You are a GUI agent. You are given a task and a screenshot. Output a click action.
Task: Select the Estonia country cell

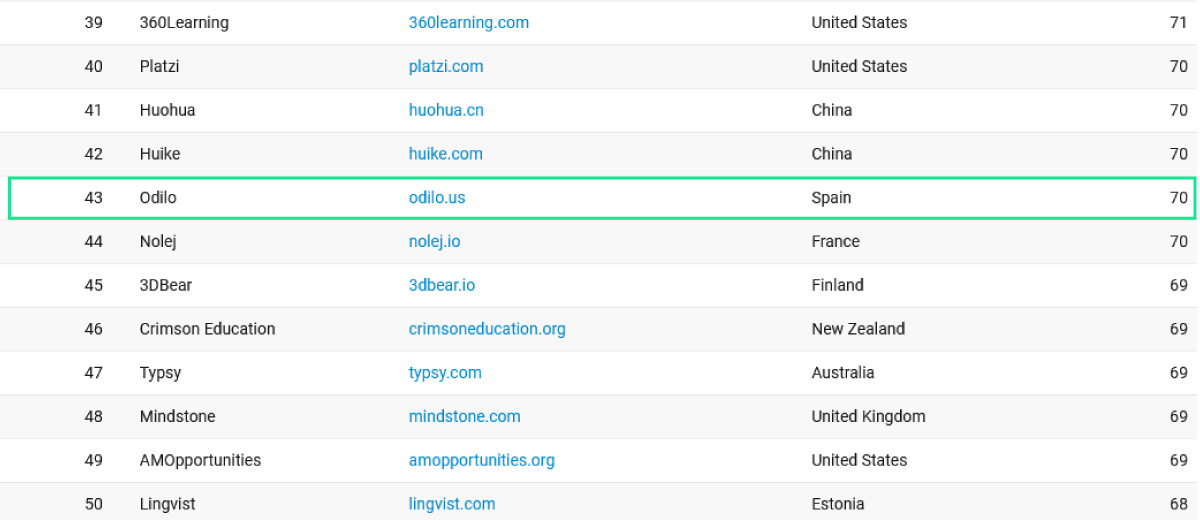[x=838, y=504]
